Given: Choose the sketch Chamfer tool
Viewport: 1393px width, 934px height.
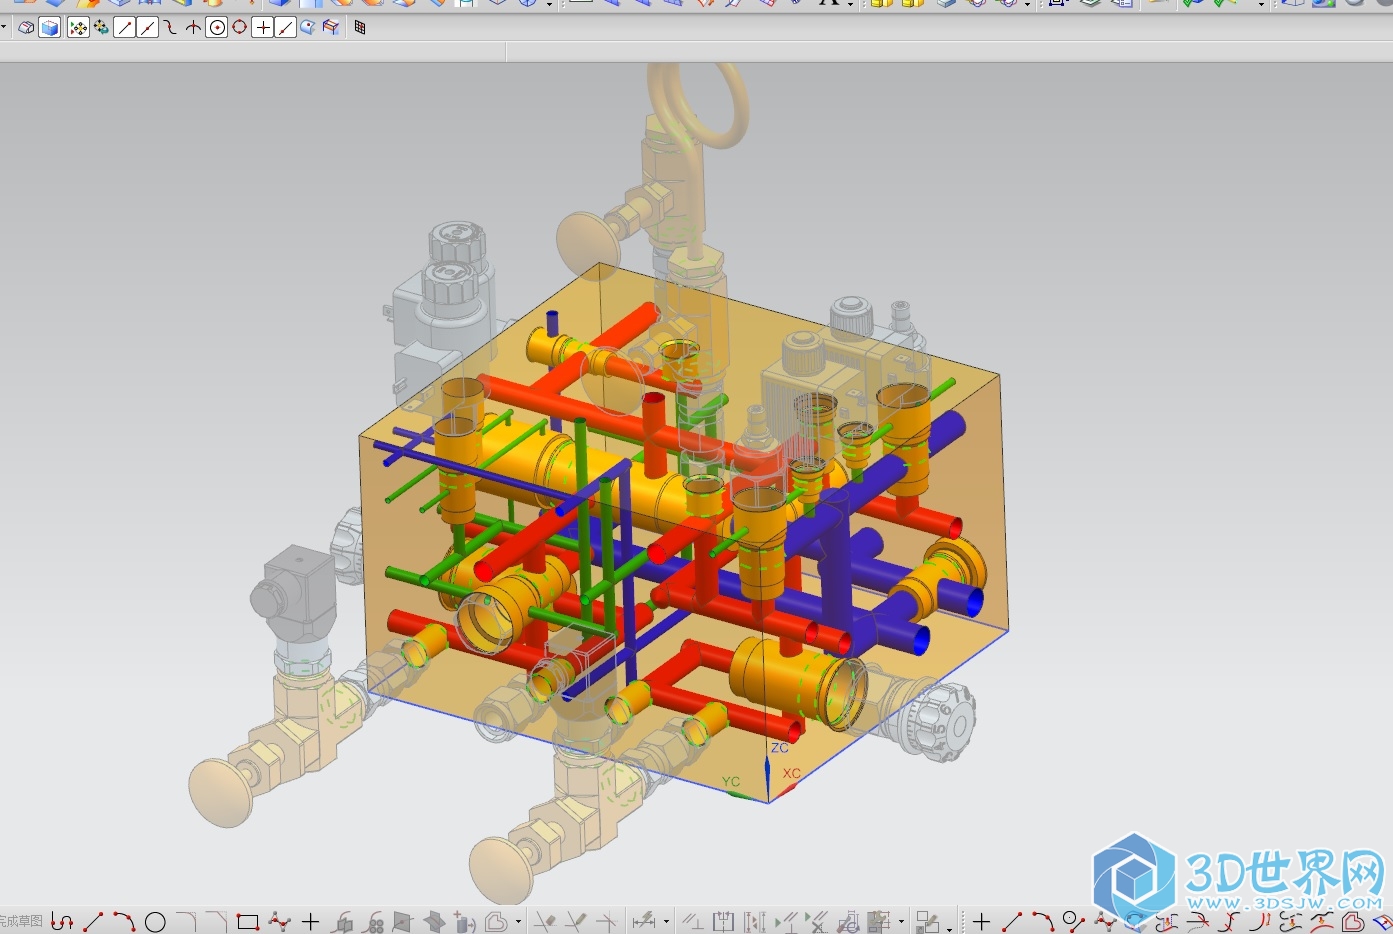Looking at the screenshot, I should point(217,921).
